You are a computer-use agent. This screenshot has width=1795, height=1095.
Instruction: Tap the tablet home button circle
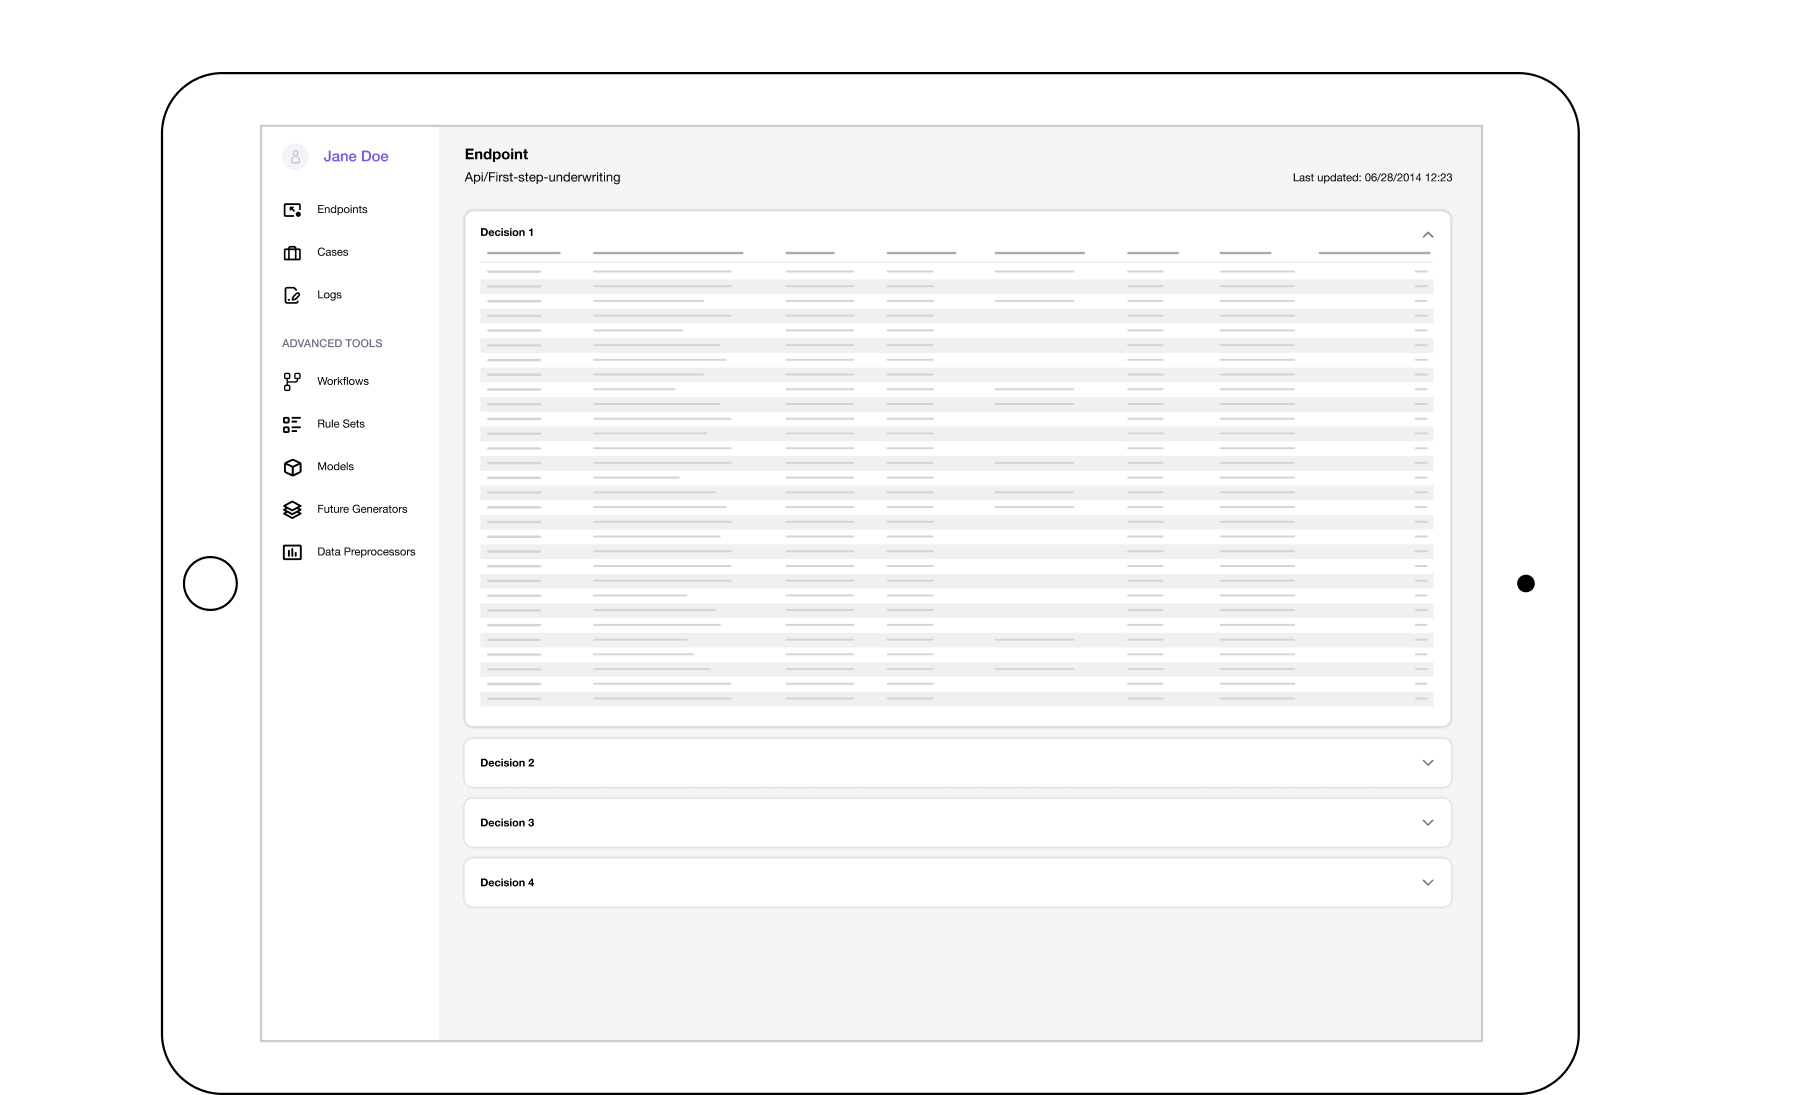(210, 583)
